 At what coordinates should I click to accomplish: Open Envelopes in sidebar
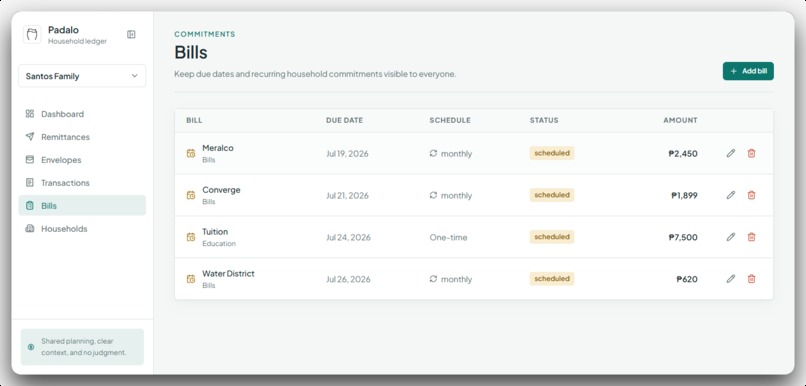click(x=82, y=160)
